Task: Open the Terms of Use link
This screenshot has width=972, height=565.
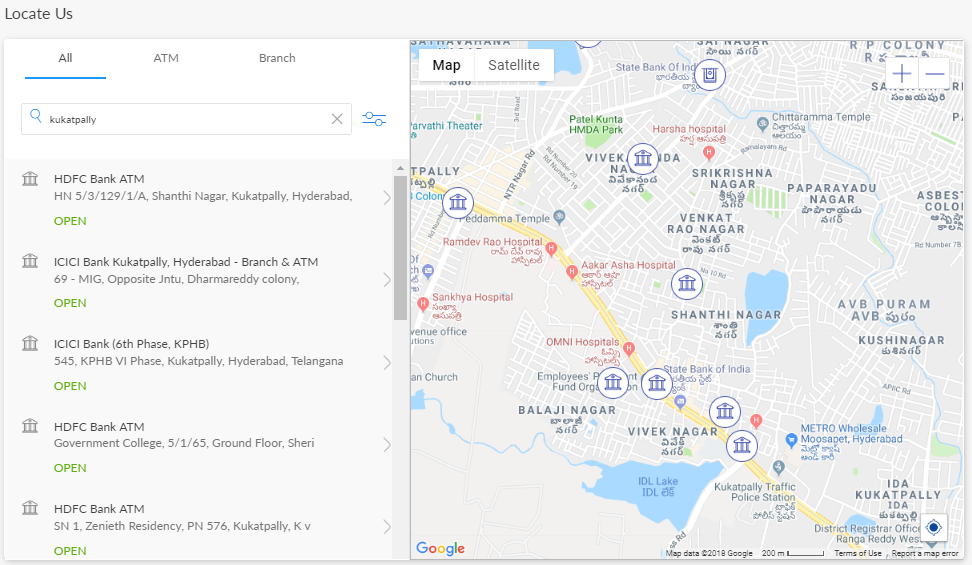Action: tap(858, 553)
